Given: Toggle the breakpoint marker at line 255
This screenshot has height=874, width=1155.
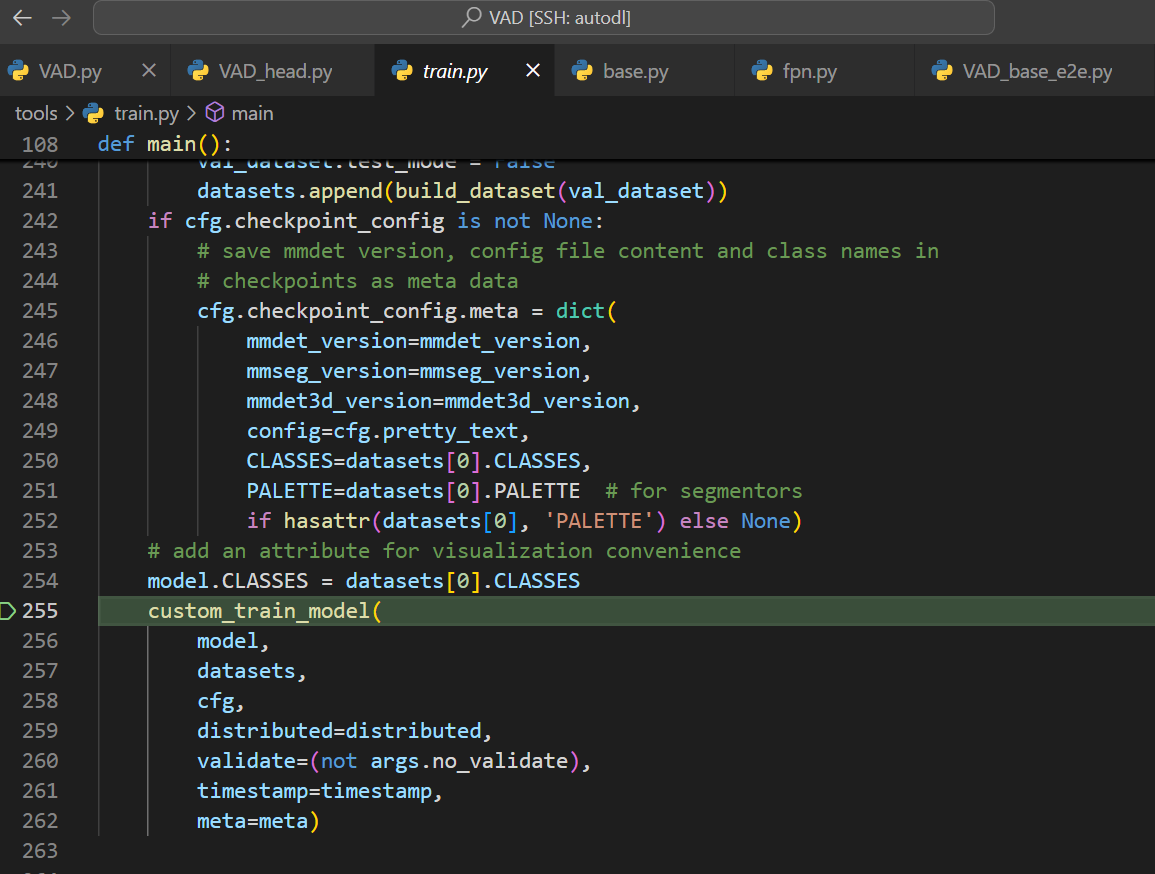Looking at the screenshot, I should (8, 610).
